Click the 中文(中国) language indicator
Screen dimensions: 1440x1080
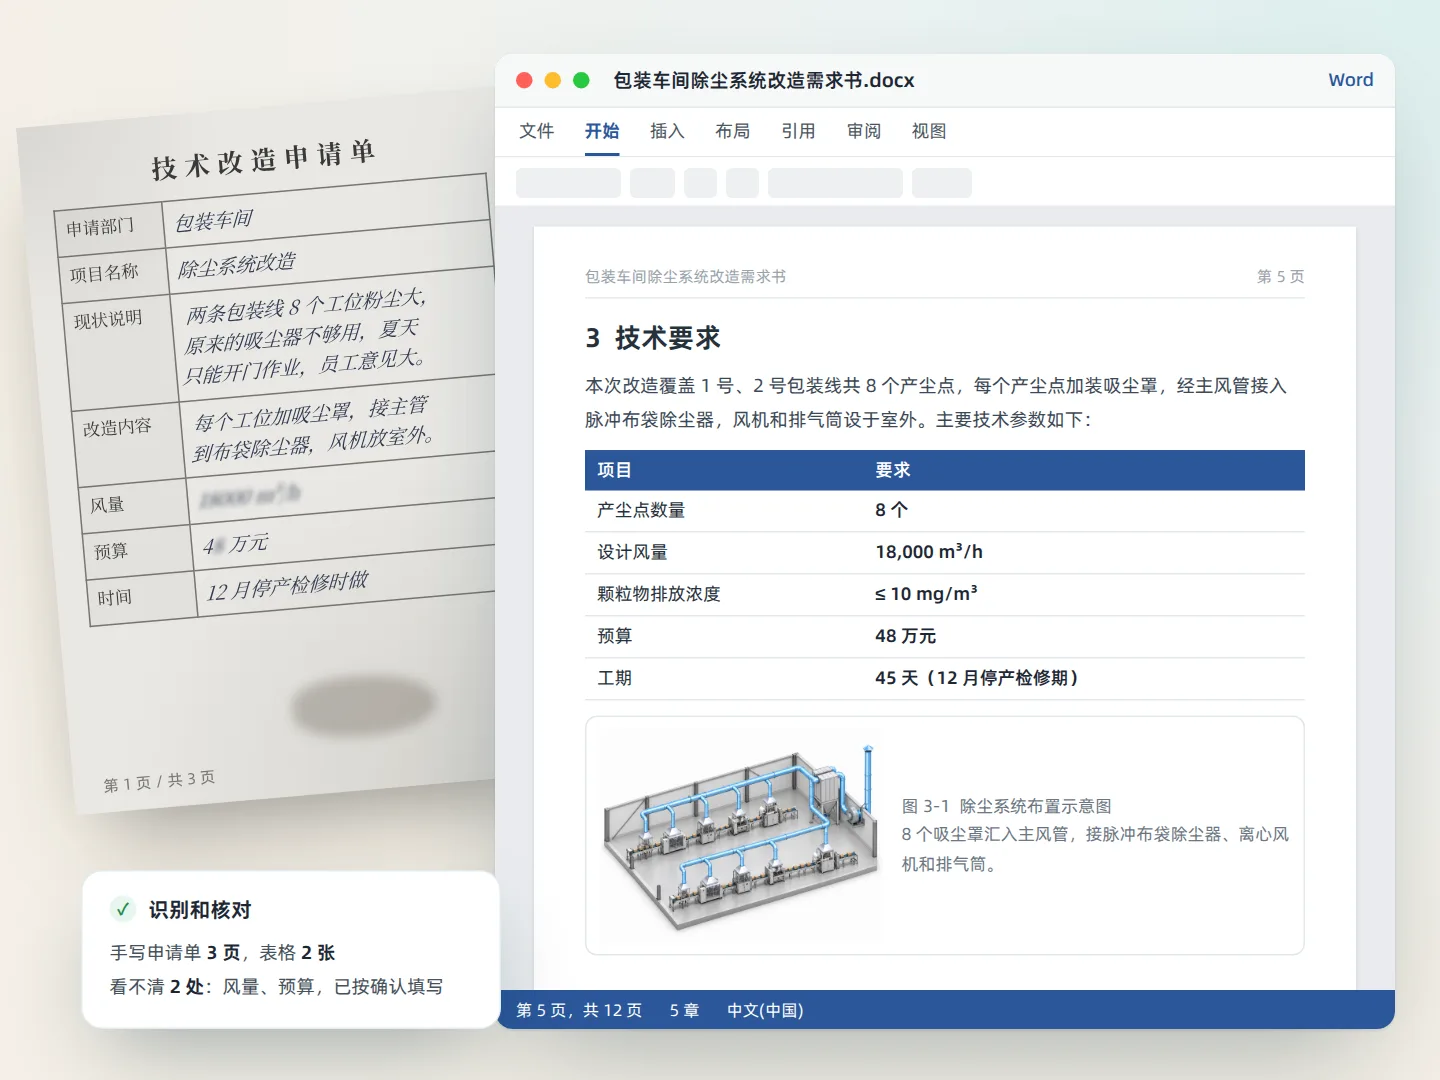(765, 1010)
